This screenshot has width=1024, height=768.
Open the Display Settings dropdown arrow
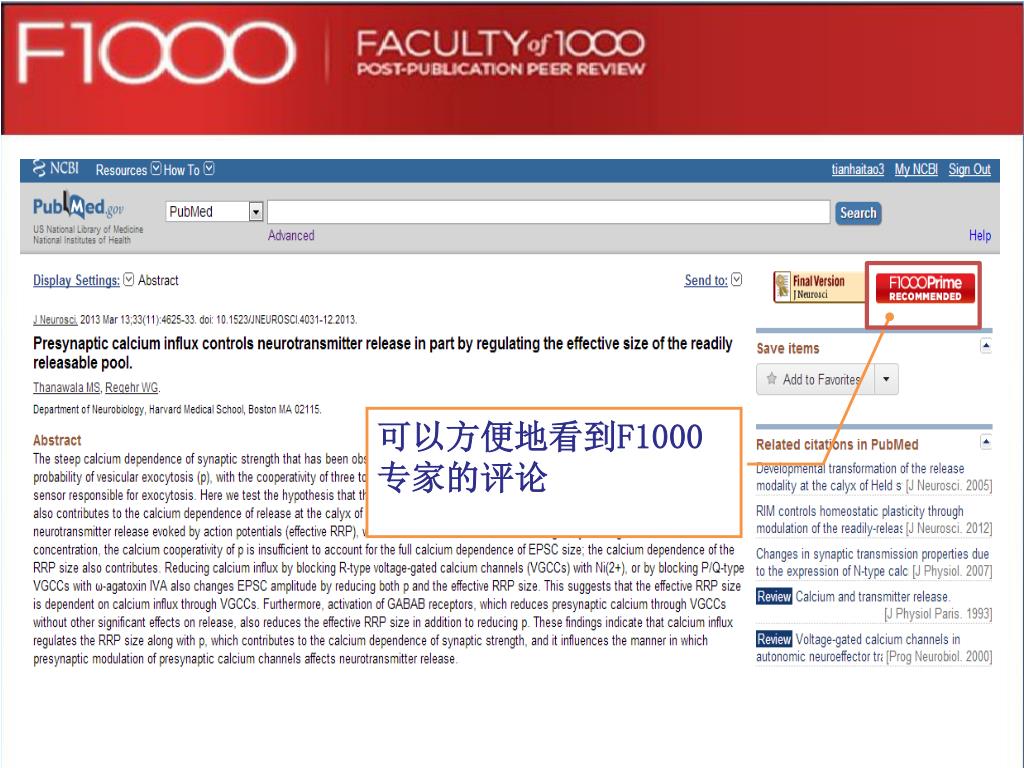(129, 280)
